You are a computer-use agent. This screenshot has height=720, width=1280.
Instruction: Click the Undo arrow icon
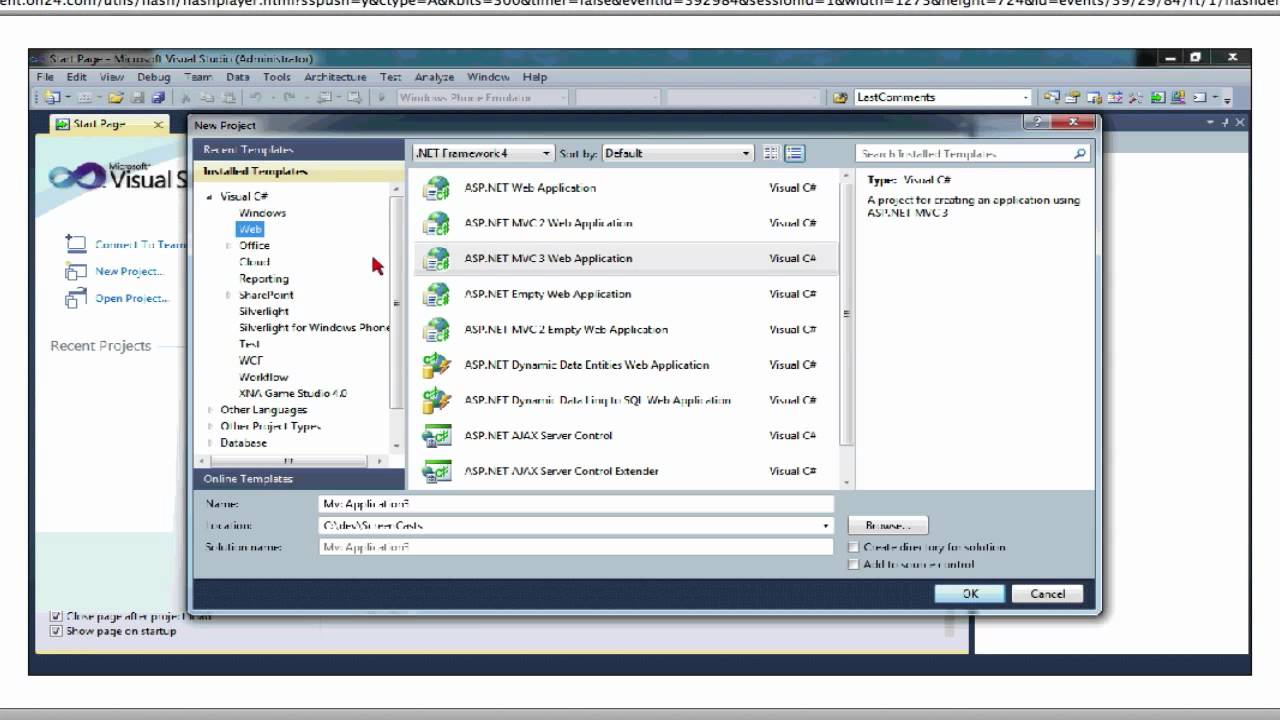(255, 97)
